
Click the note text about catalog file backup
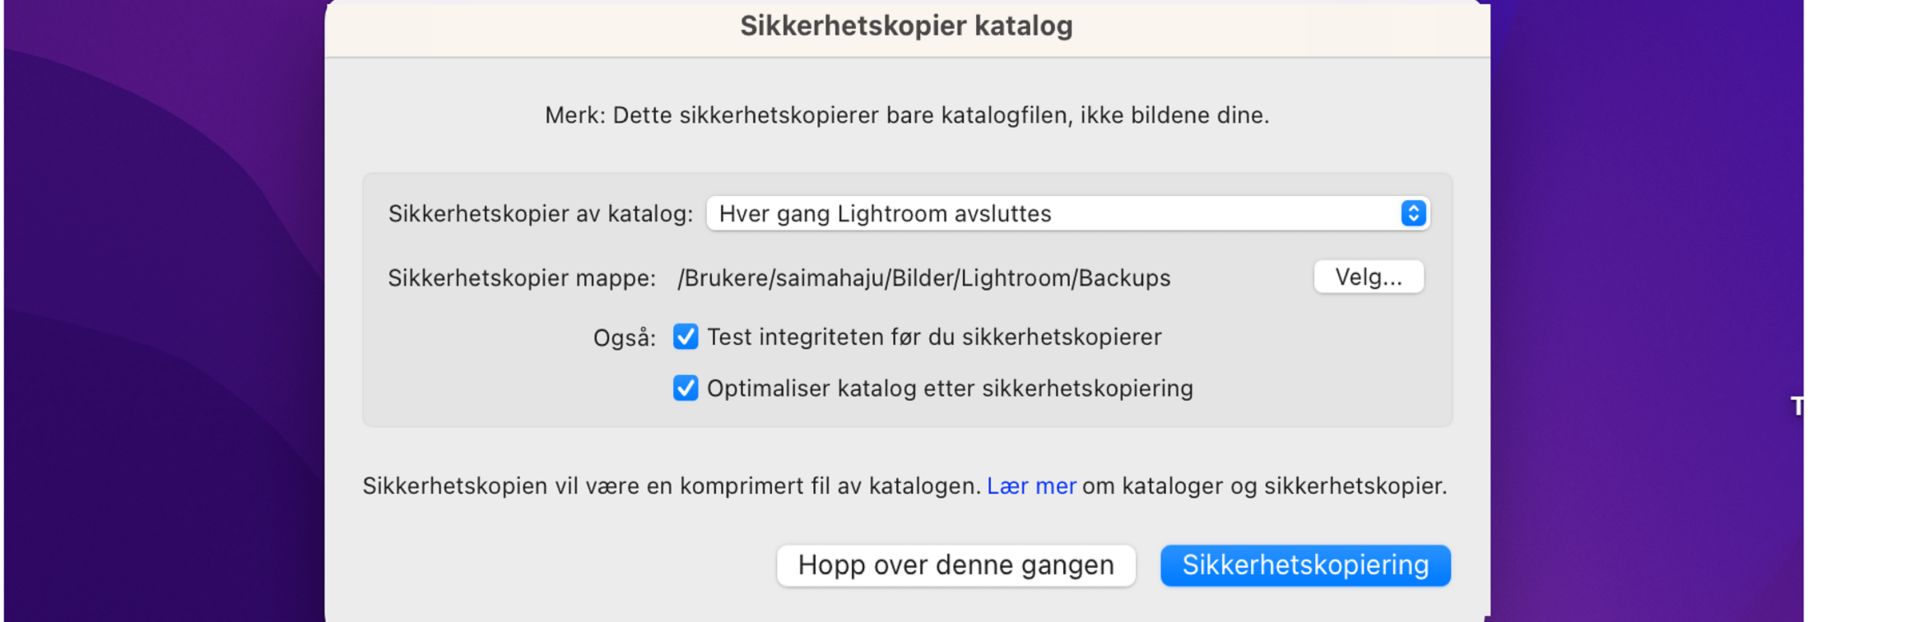pyautogui.click(x=905, y=114)
